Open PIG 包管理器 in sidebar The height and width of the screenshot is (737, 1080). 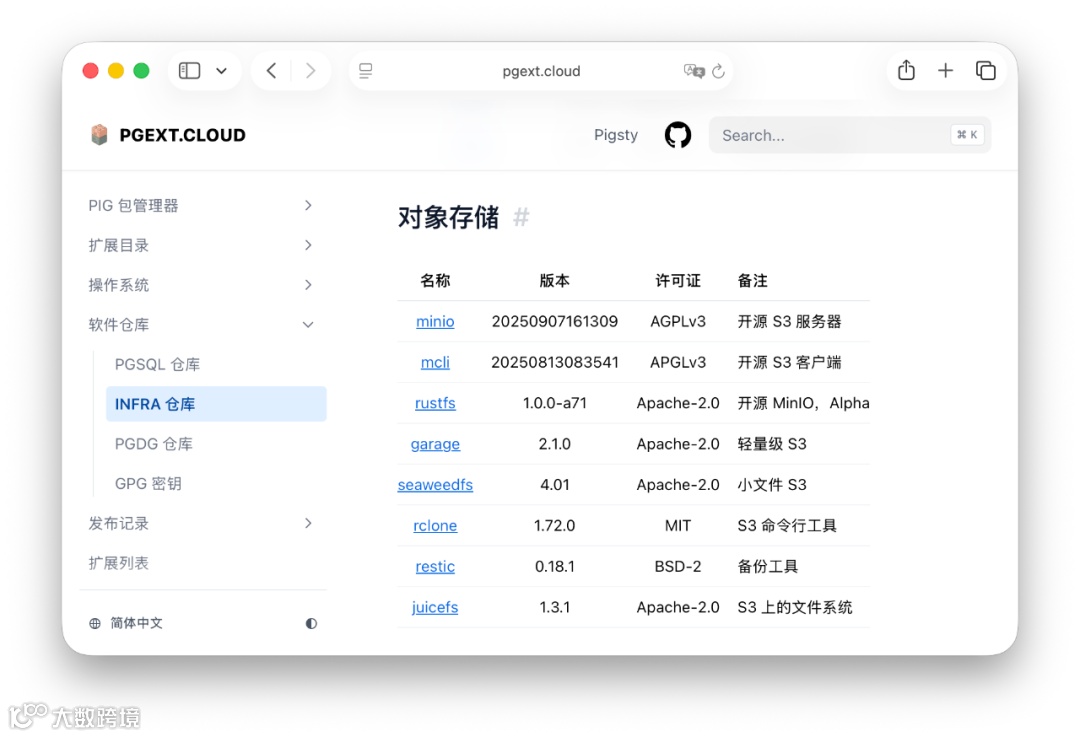coord(133,205)
